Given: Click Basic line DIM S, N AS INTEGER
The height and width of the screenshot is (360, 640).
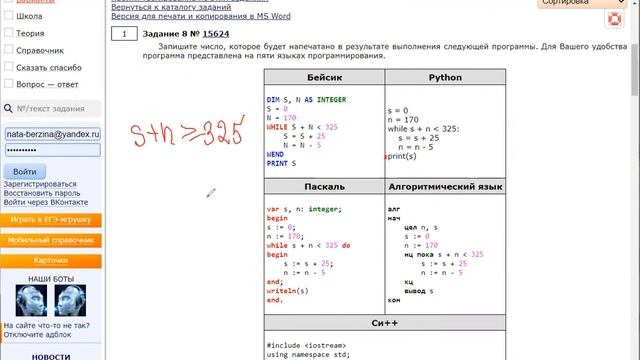Looking at the screenshot, I should tap(306, 100).
